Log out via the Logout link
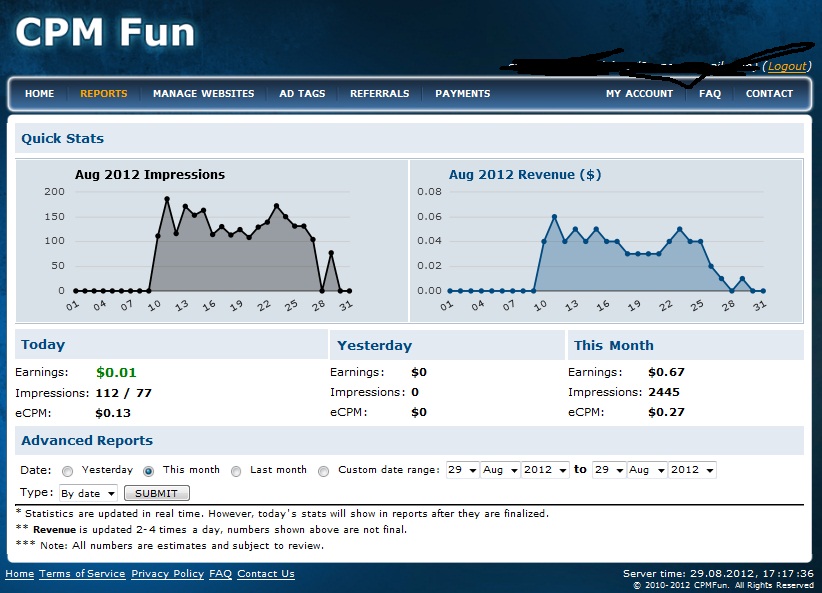 787,66
